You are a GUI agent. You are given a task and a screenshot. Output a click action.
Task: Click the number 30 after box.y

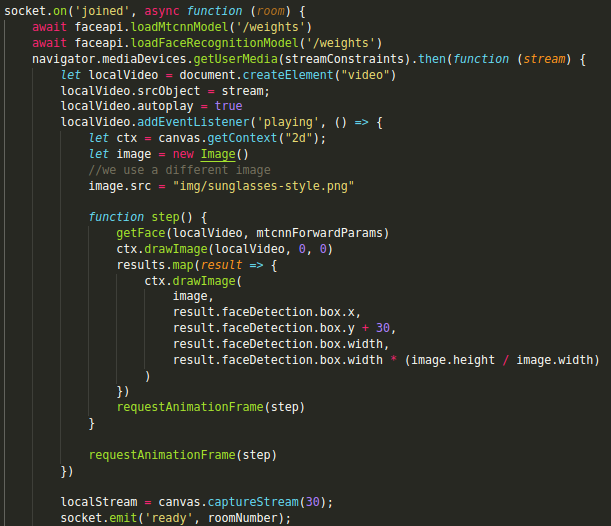386,328
